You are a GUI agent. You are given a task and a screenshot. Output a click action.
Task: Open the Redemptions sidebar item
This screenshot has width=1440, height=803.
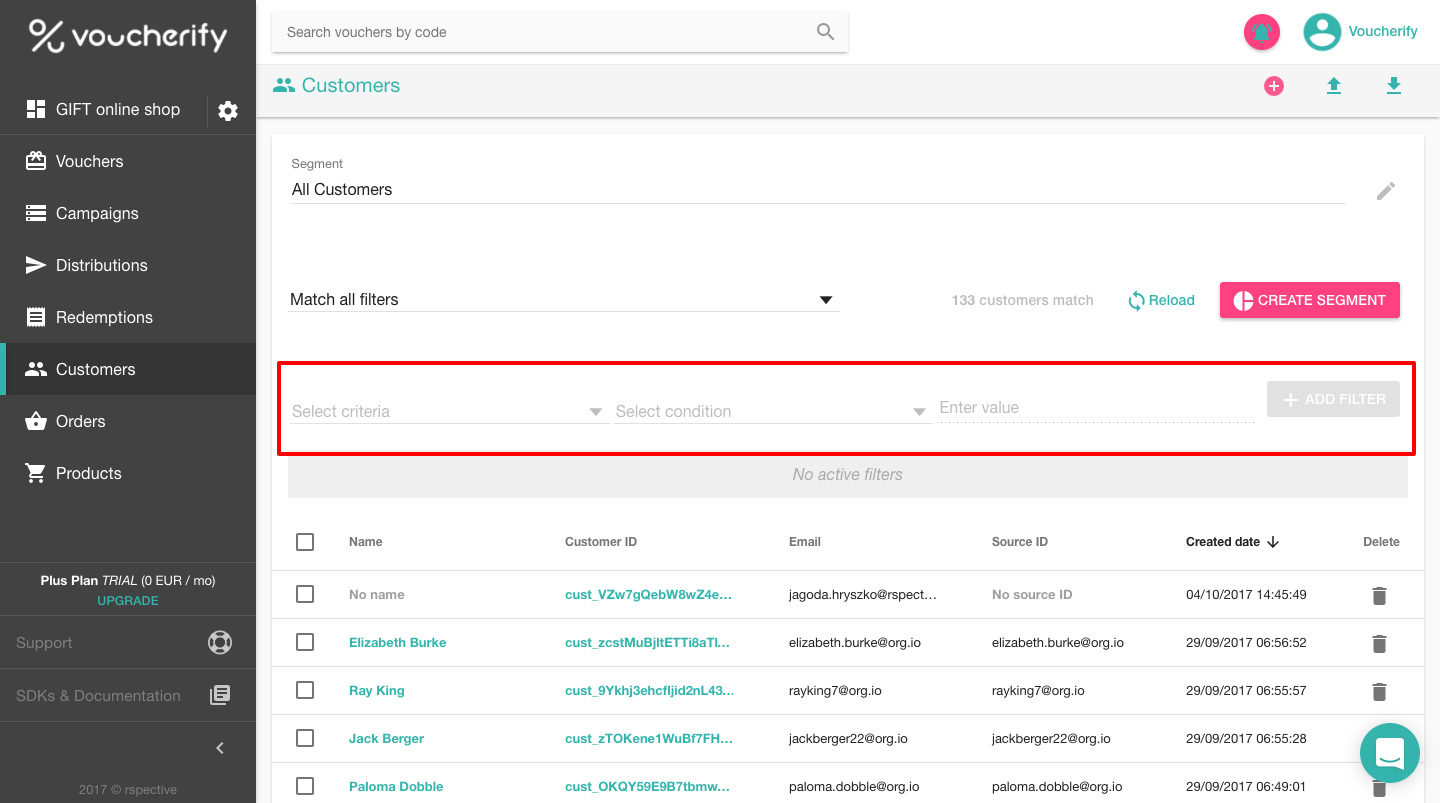point(104,317)
